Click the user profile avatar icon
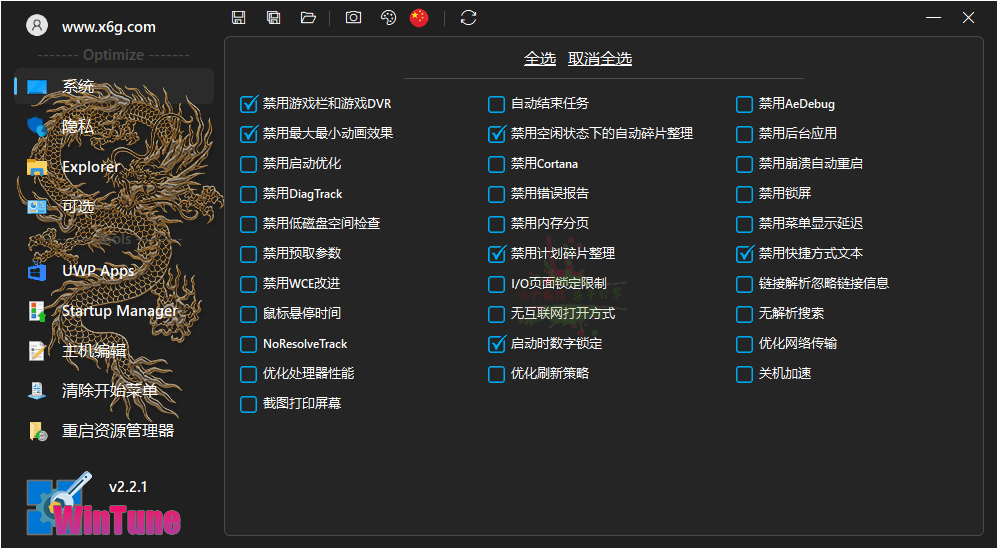The width and height of the screenshot is (998, 549). tap(37, 26)
